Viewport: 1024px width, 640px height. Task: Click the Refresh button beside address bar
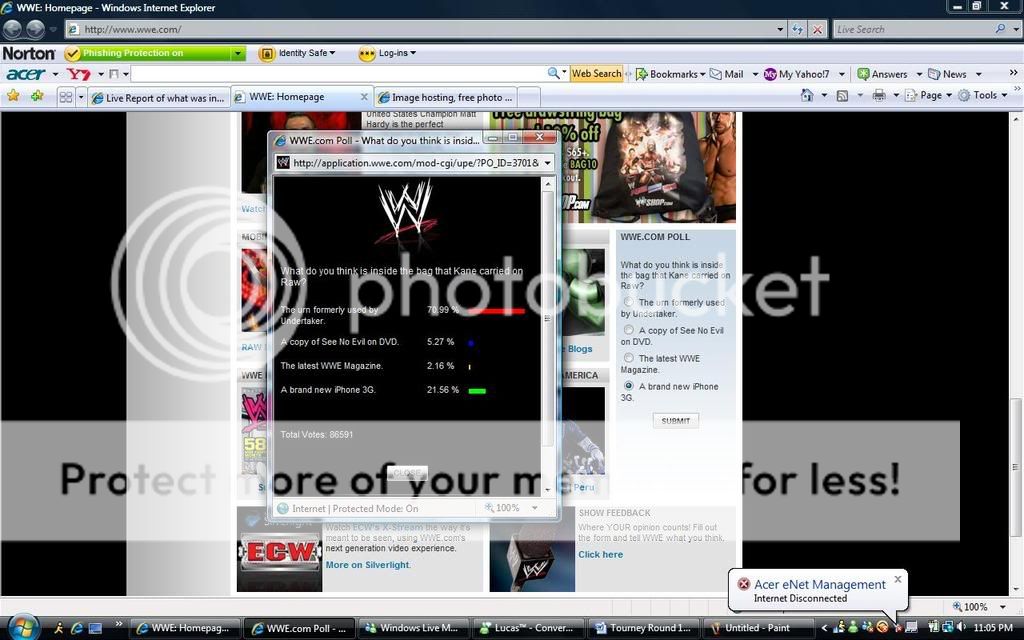tap(797, 30)
